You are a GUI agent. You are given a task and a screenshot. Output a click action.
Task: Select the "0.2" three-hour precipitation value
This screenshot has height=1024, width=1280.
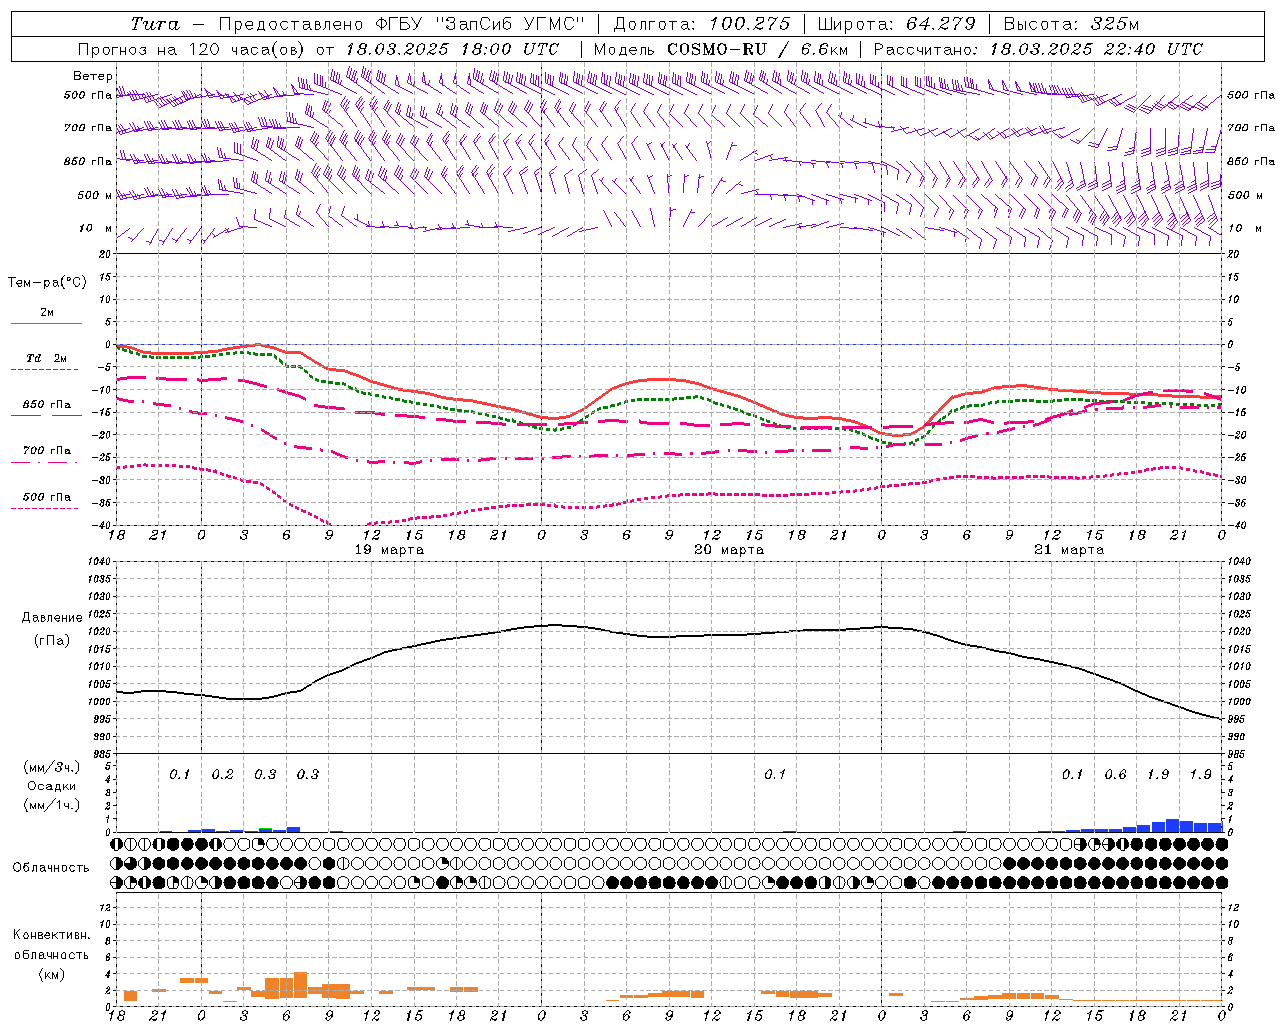[222, 775]
